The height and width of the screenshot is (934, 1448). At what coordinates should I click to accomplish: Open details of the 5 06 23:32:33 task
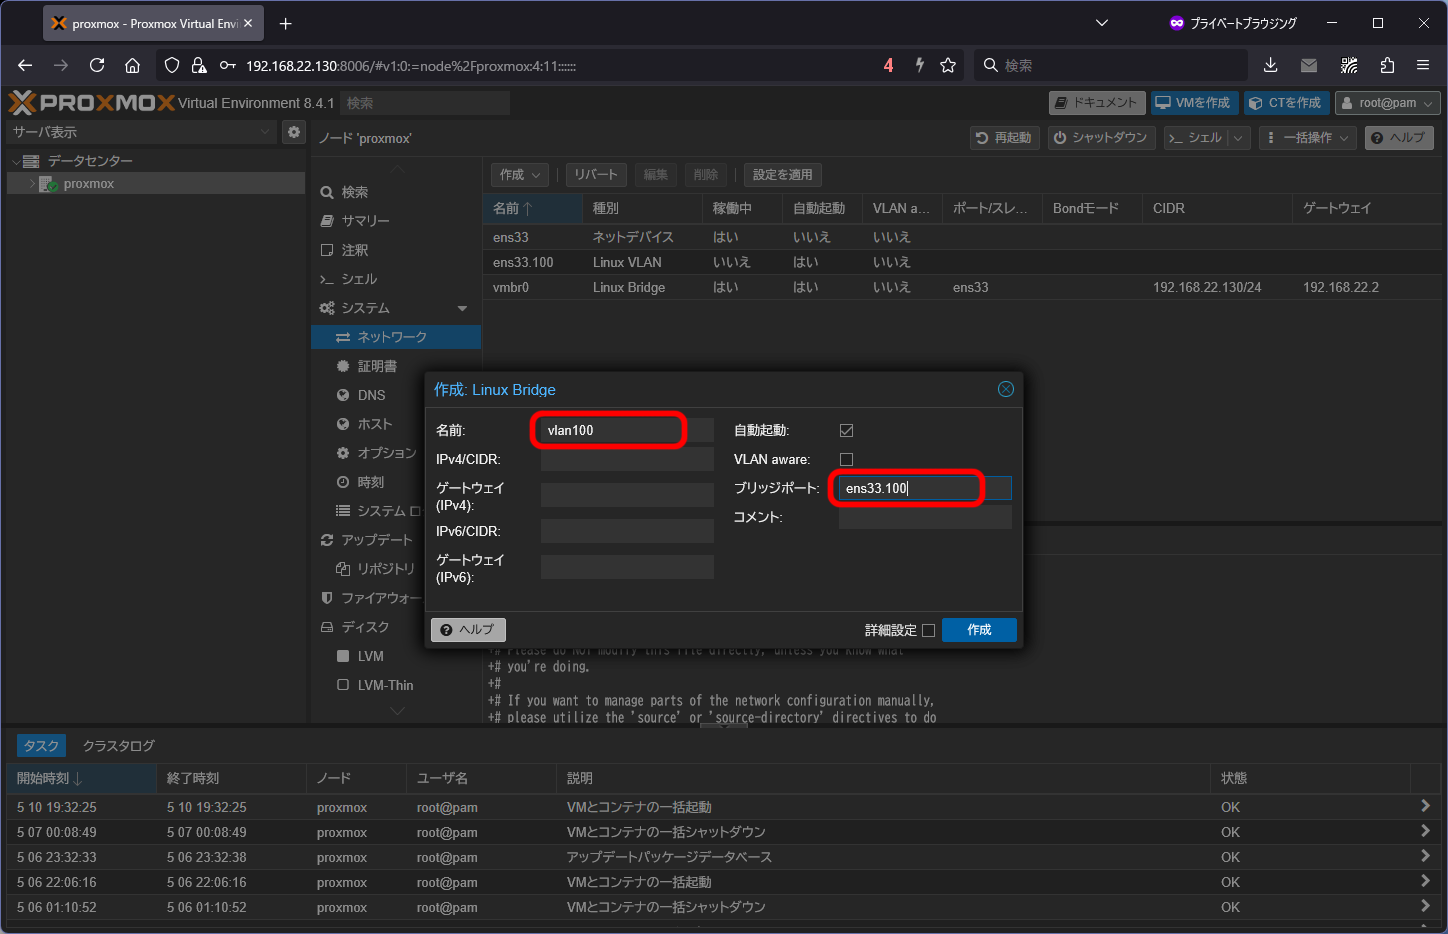[1424, 856]
